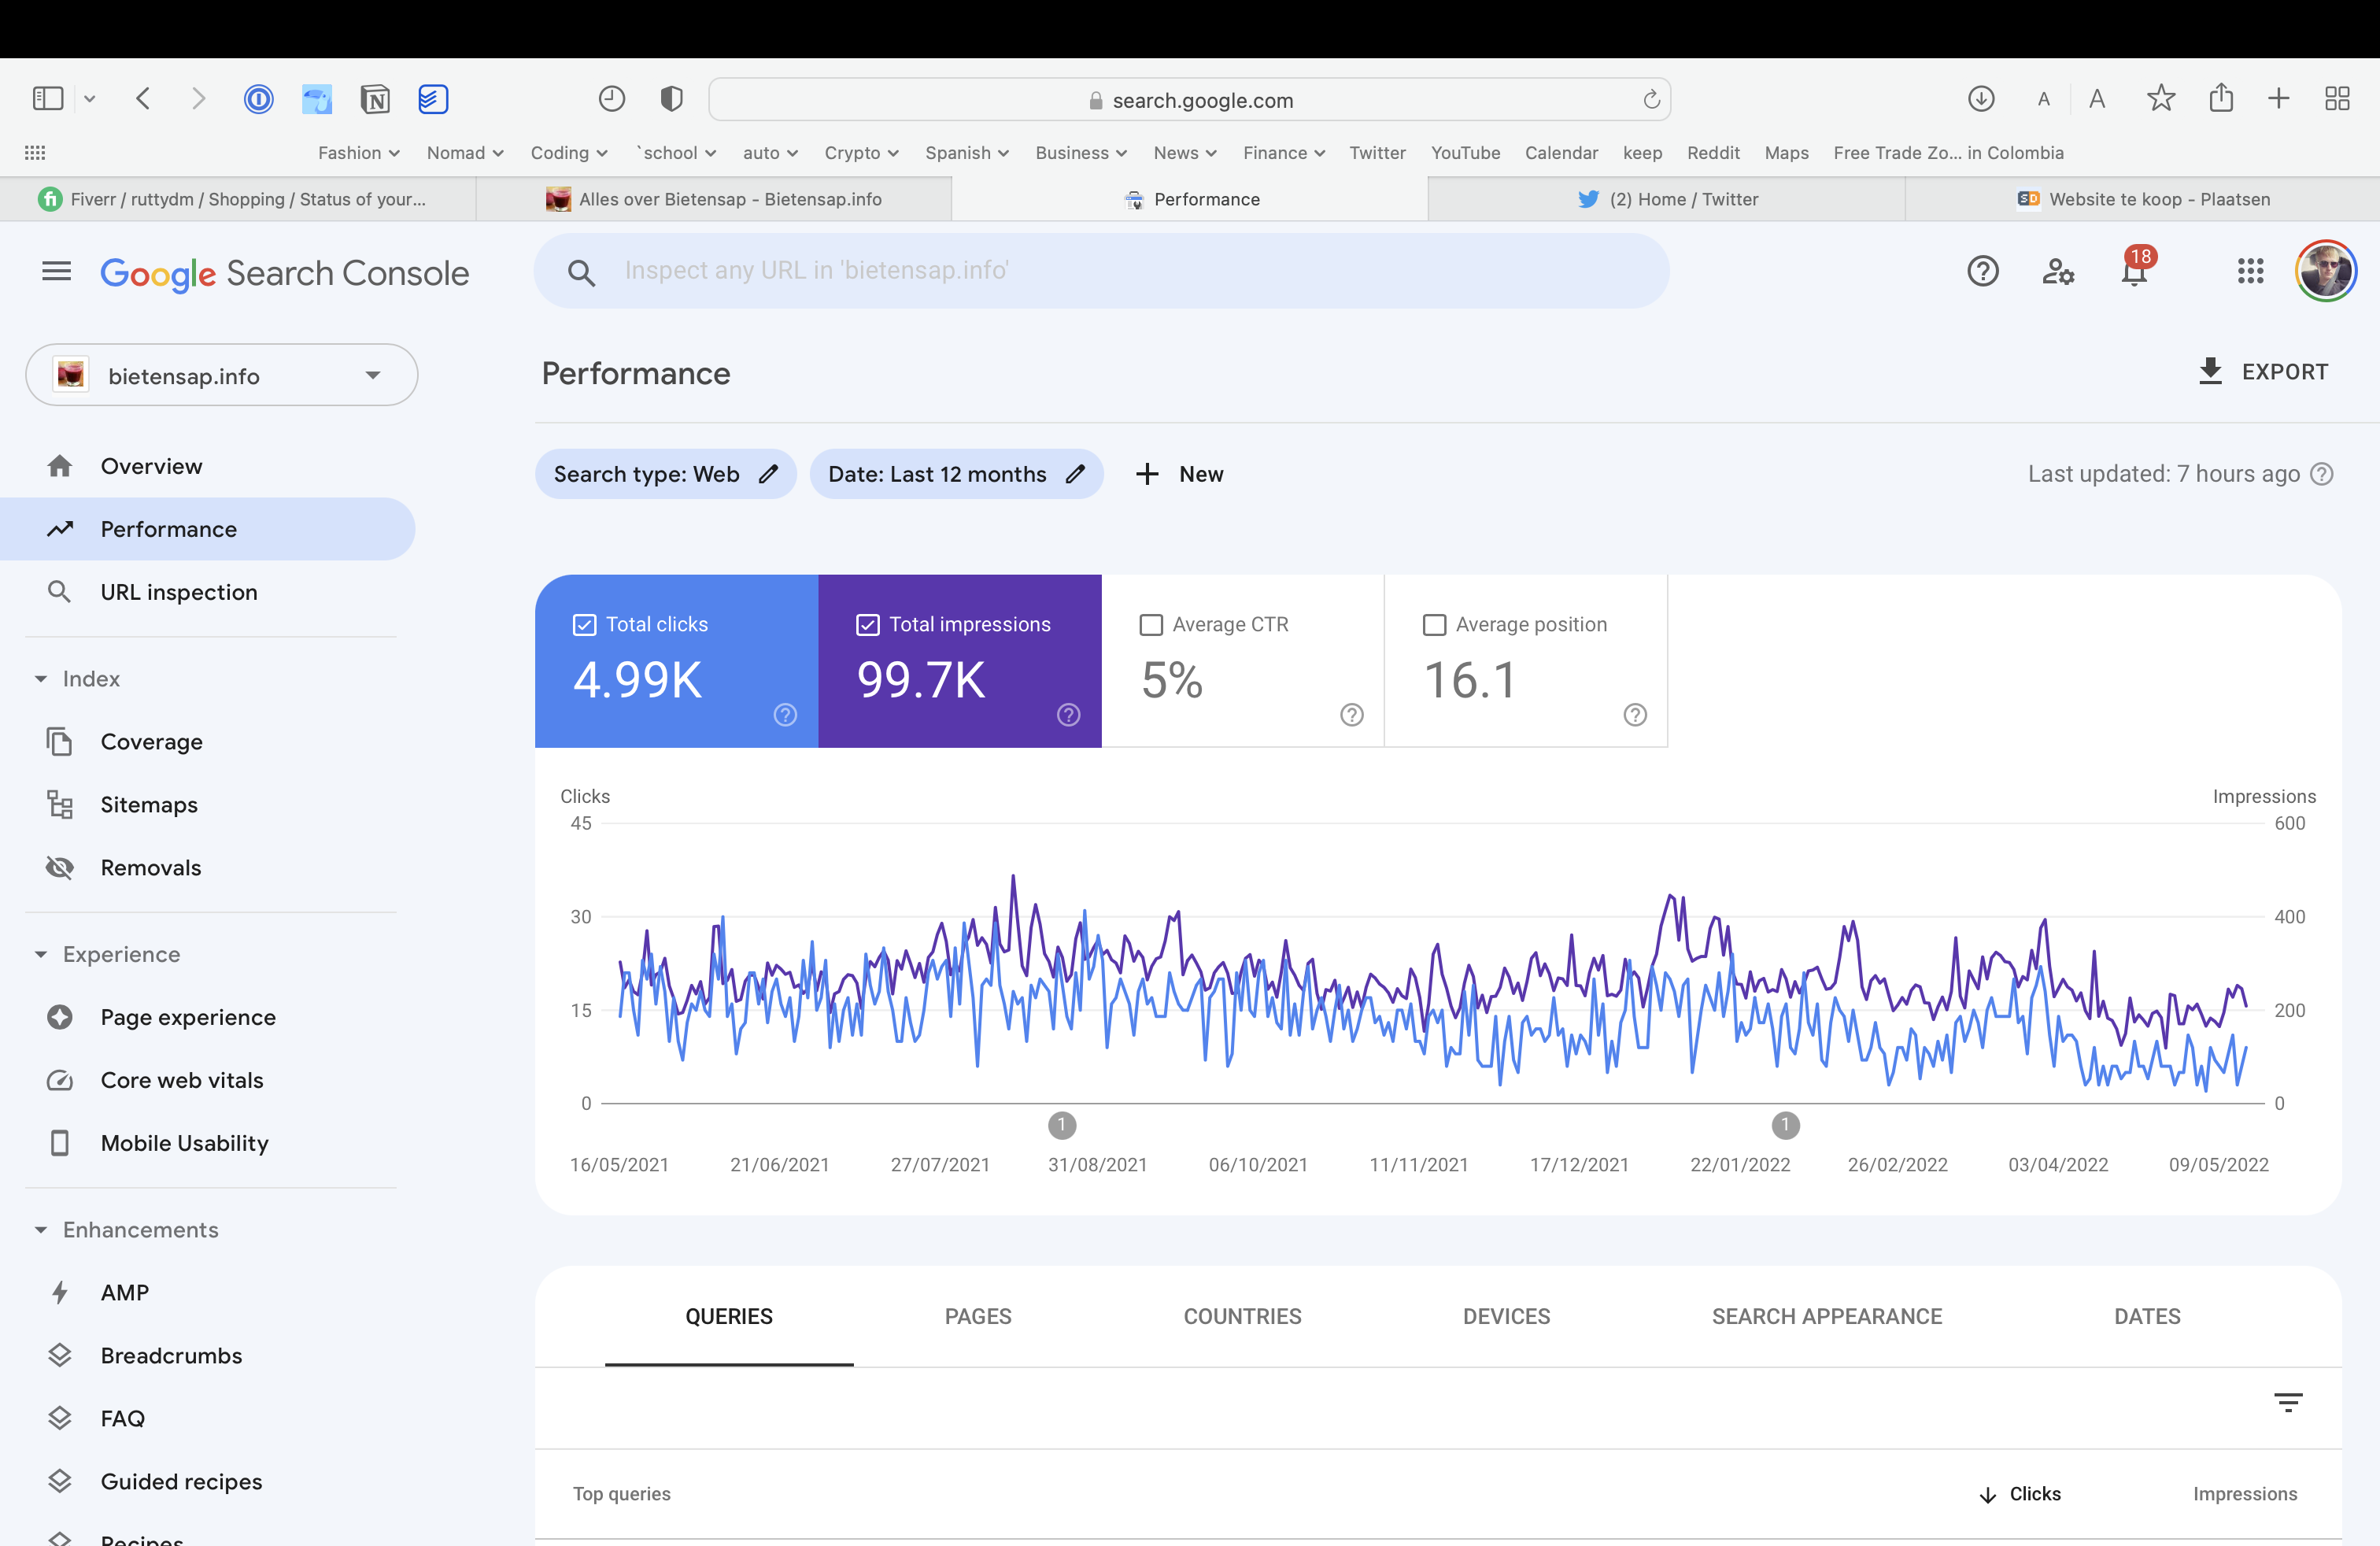Open notifications bell with 18 badge

(x=2135, y=268)
